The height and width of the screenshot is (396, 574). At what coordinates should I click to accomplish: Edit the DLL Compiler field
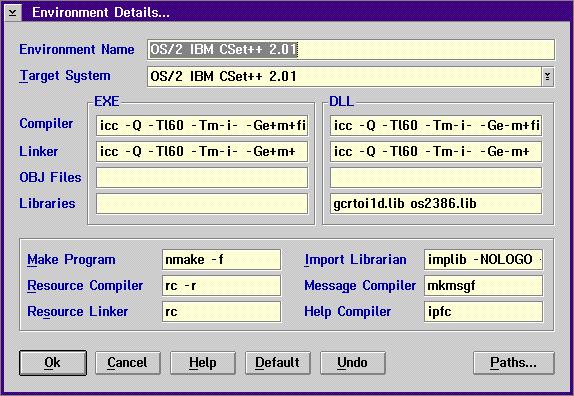point(436,126)
